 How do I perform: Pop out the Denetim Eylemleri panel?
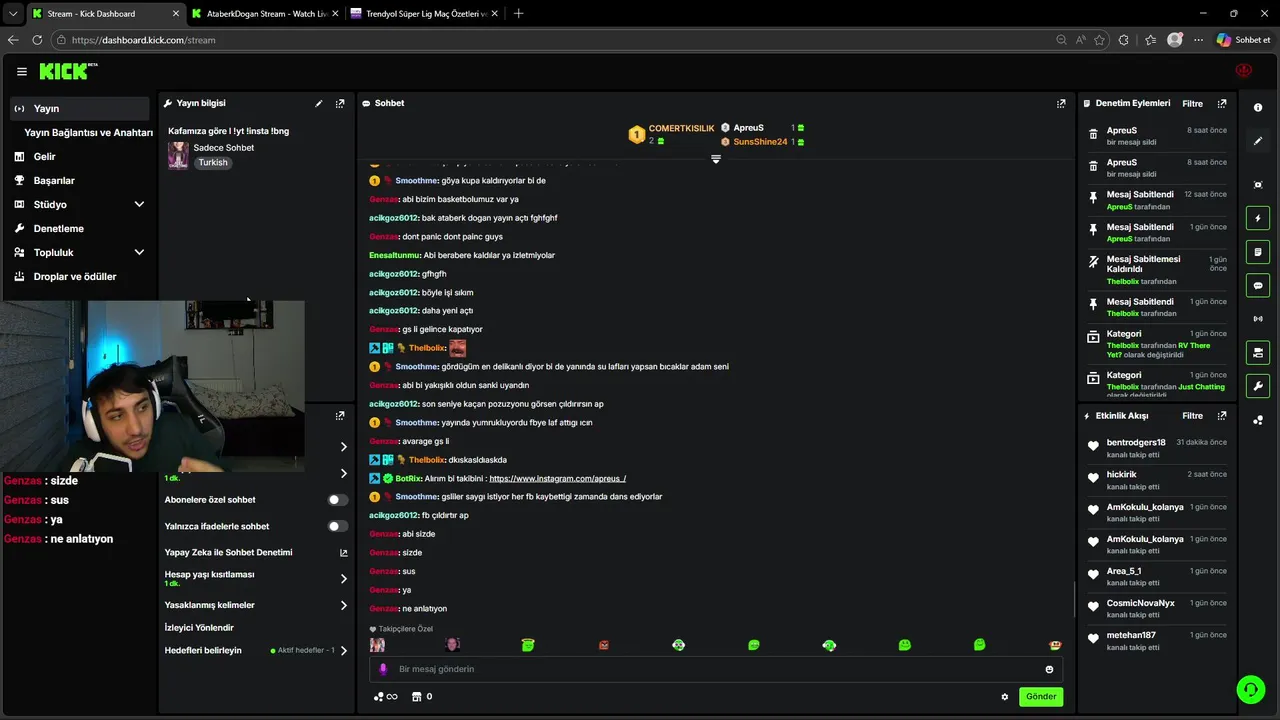(x=1222, y=103)
